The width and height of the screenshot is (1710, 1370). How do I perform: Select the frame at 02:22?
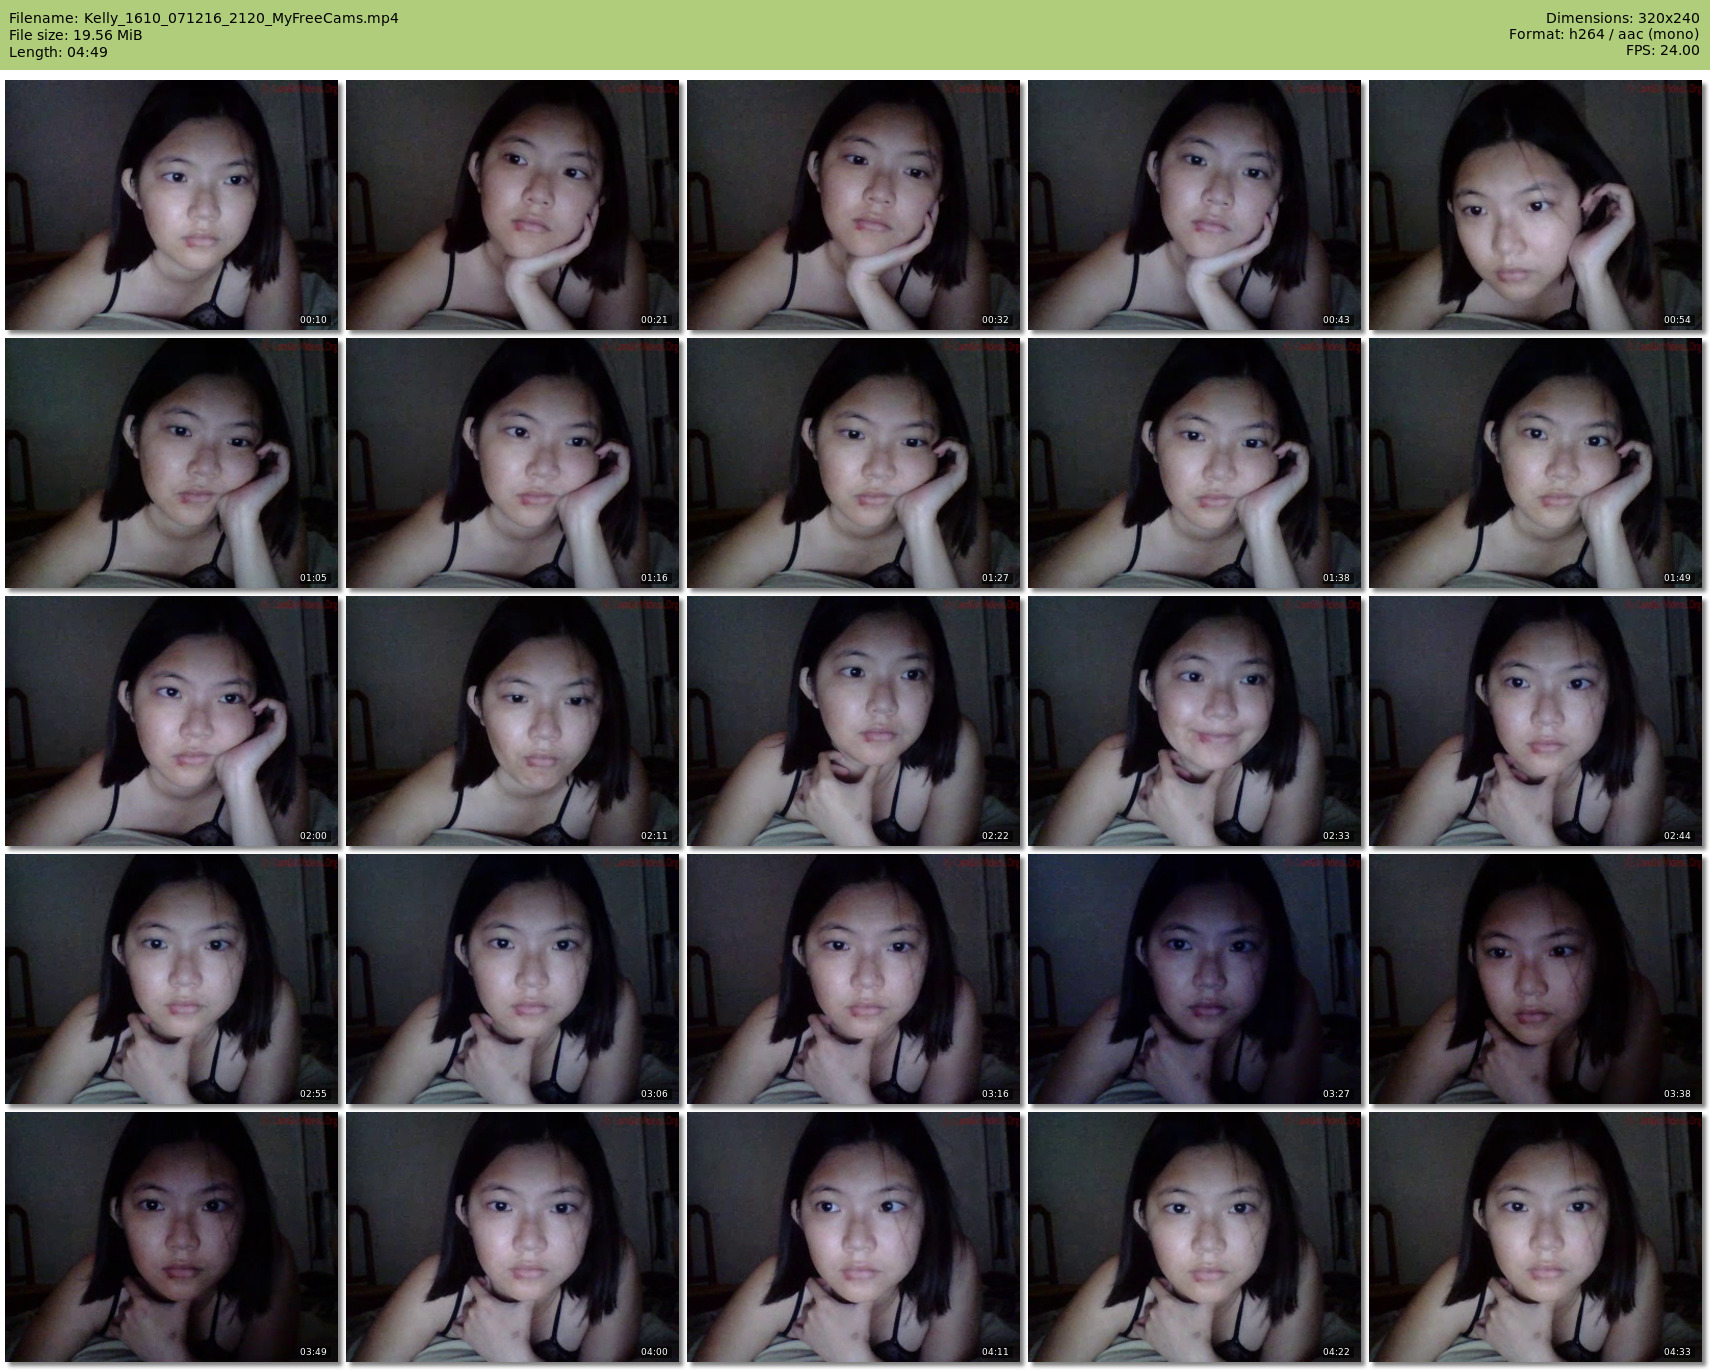coord(854,721)
